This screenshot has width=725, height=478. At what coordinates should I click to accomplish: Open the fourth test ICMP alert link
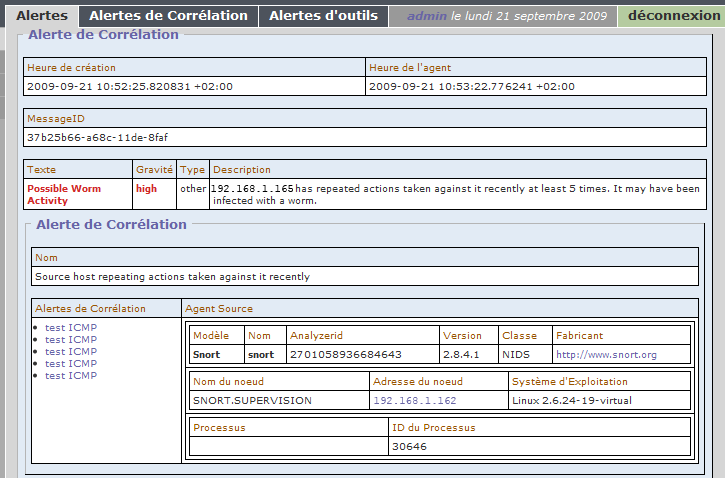[71, 364]
